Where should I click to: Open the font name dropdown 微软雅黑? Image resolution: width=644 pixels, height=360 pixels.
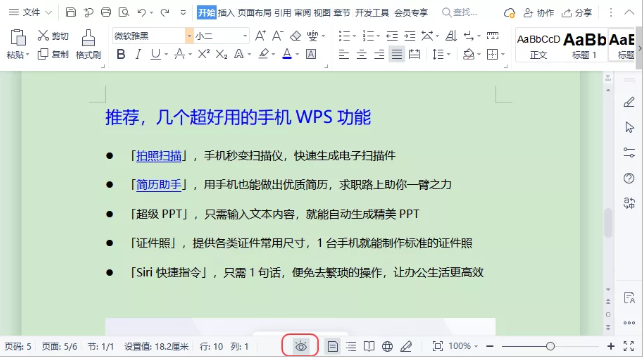tap(189, 36)
